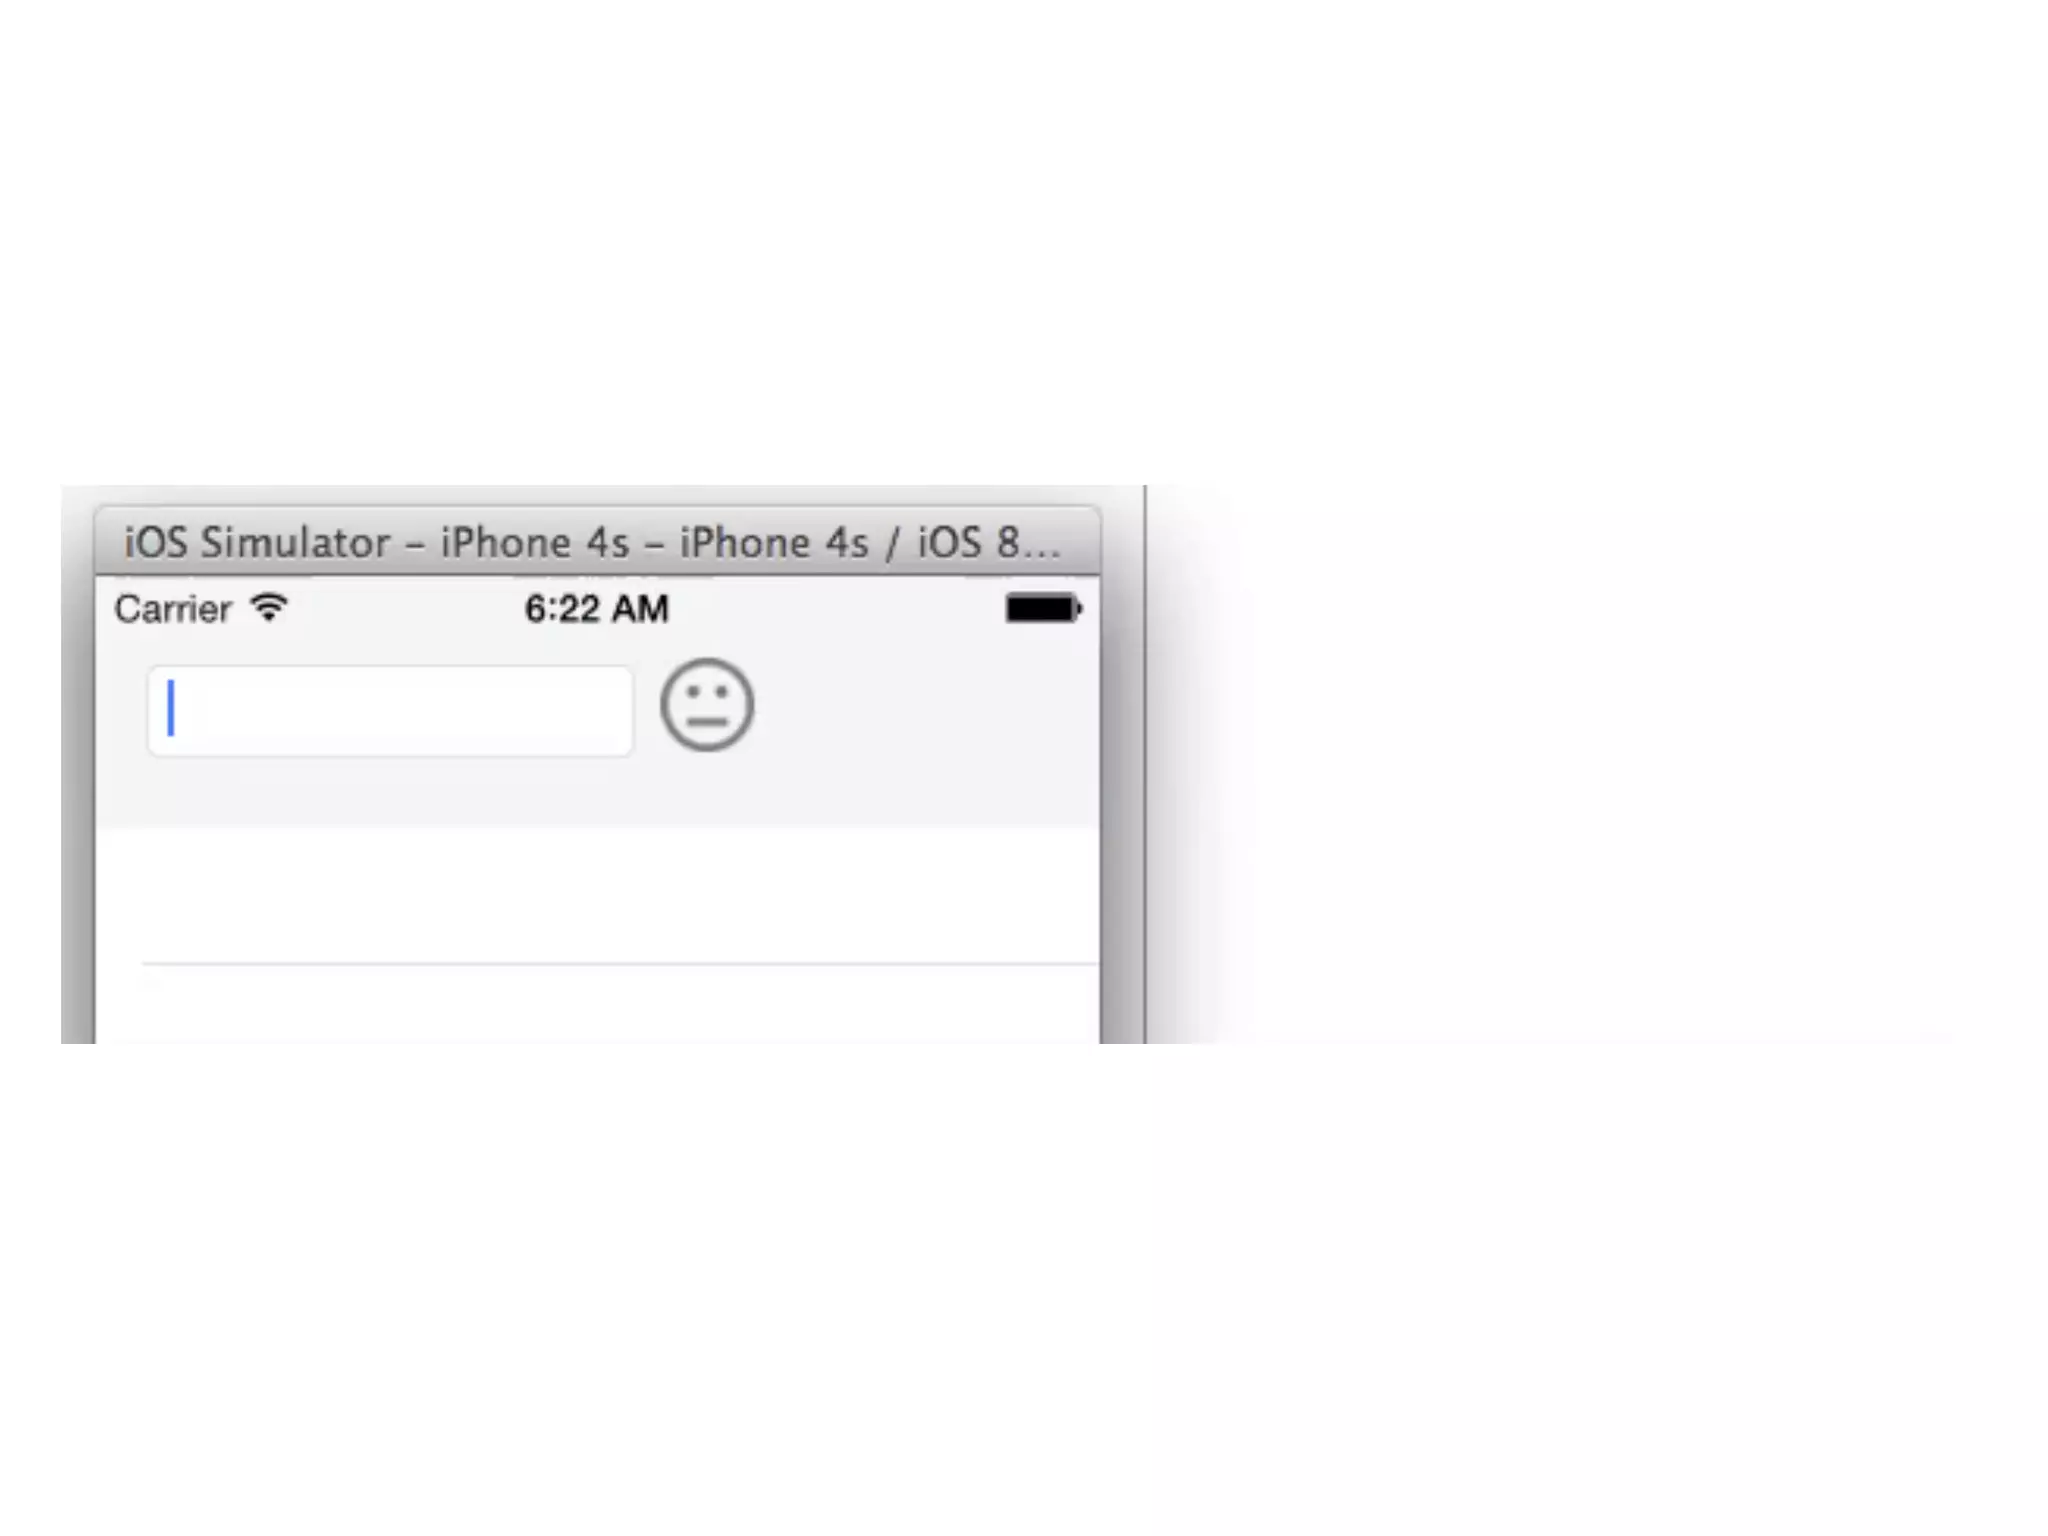Click the 'iOS Simulator' words in the title
The height and width of the screenshot is (1536, 2048).
click(x=257, y=543)
